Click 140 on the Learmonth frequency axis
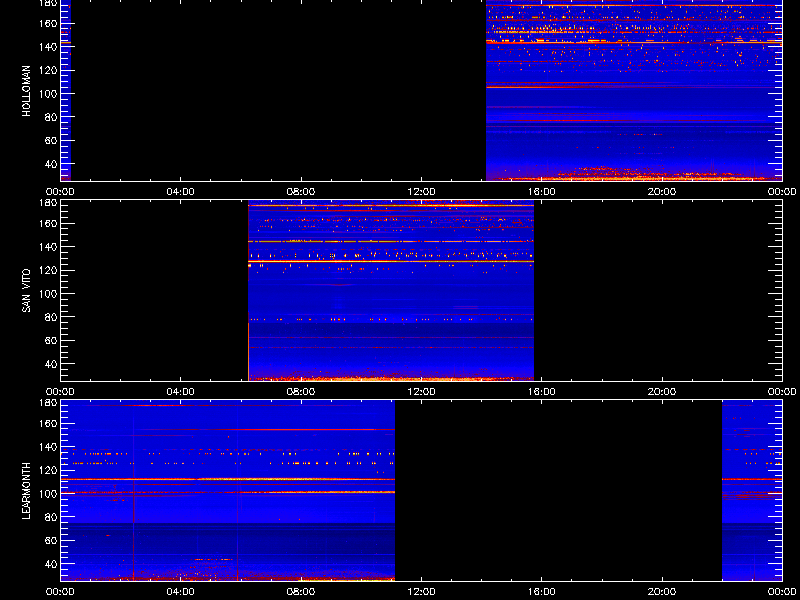The width and height of the screenshot is (800, 600). [x=49, y=447]
